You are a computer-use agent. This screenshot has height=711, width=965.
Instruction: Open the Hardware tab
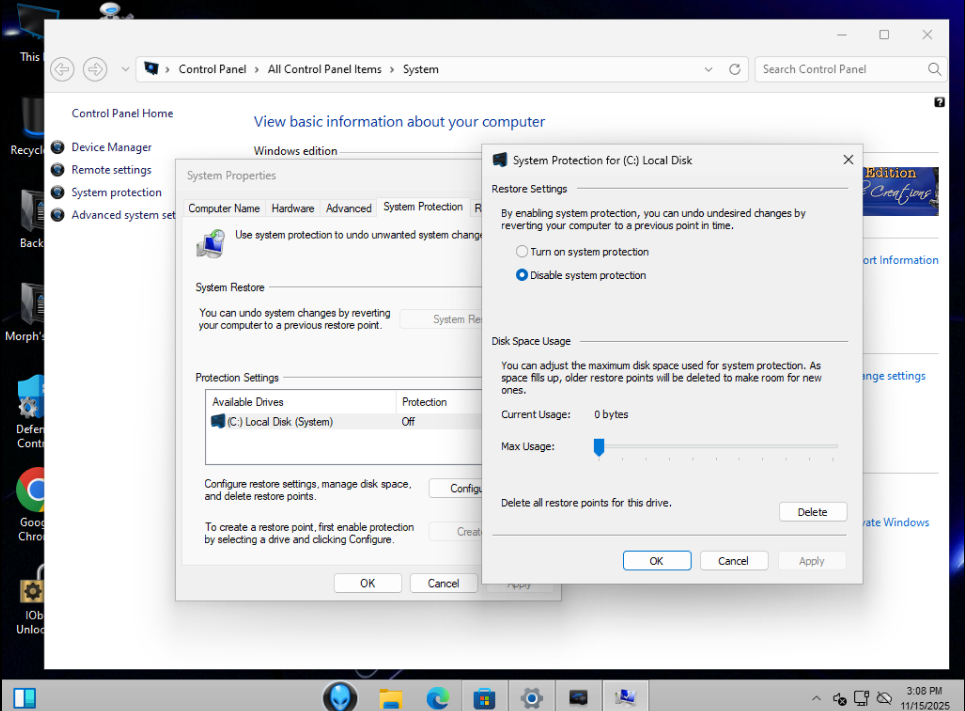293,208
